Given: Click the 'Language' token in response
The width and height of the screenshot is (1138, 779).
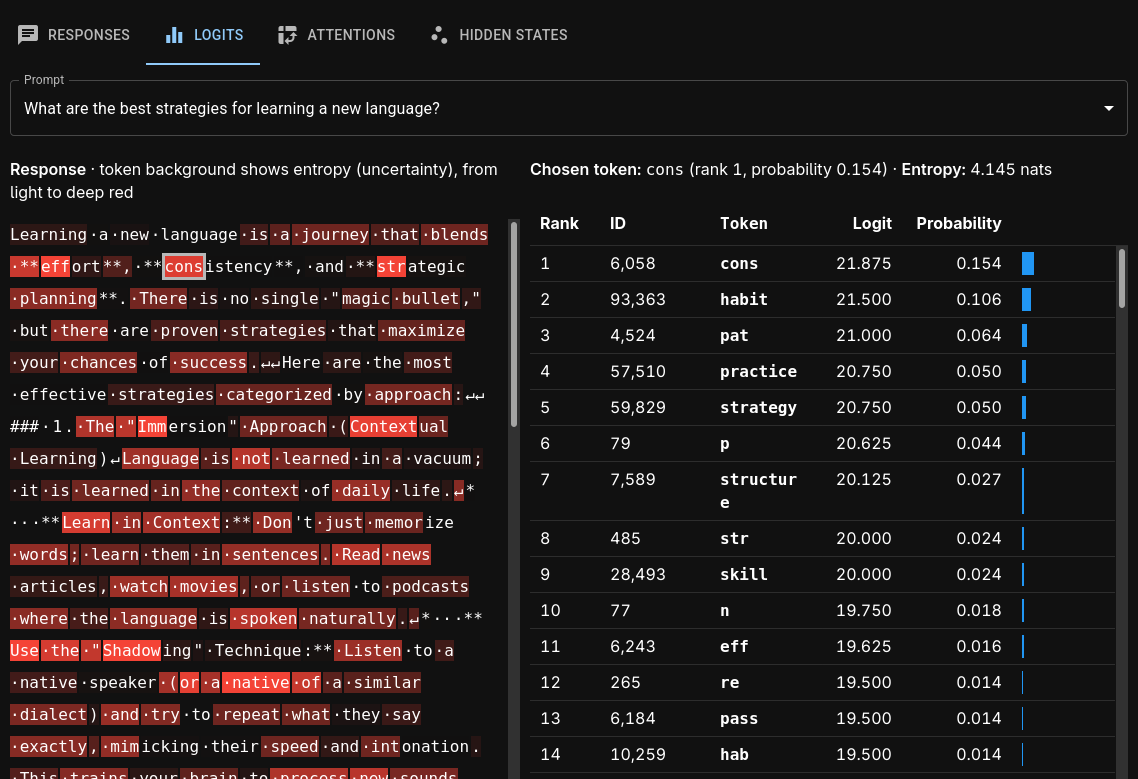Looking at the screenshot, I should (160, 458).
